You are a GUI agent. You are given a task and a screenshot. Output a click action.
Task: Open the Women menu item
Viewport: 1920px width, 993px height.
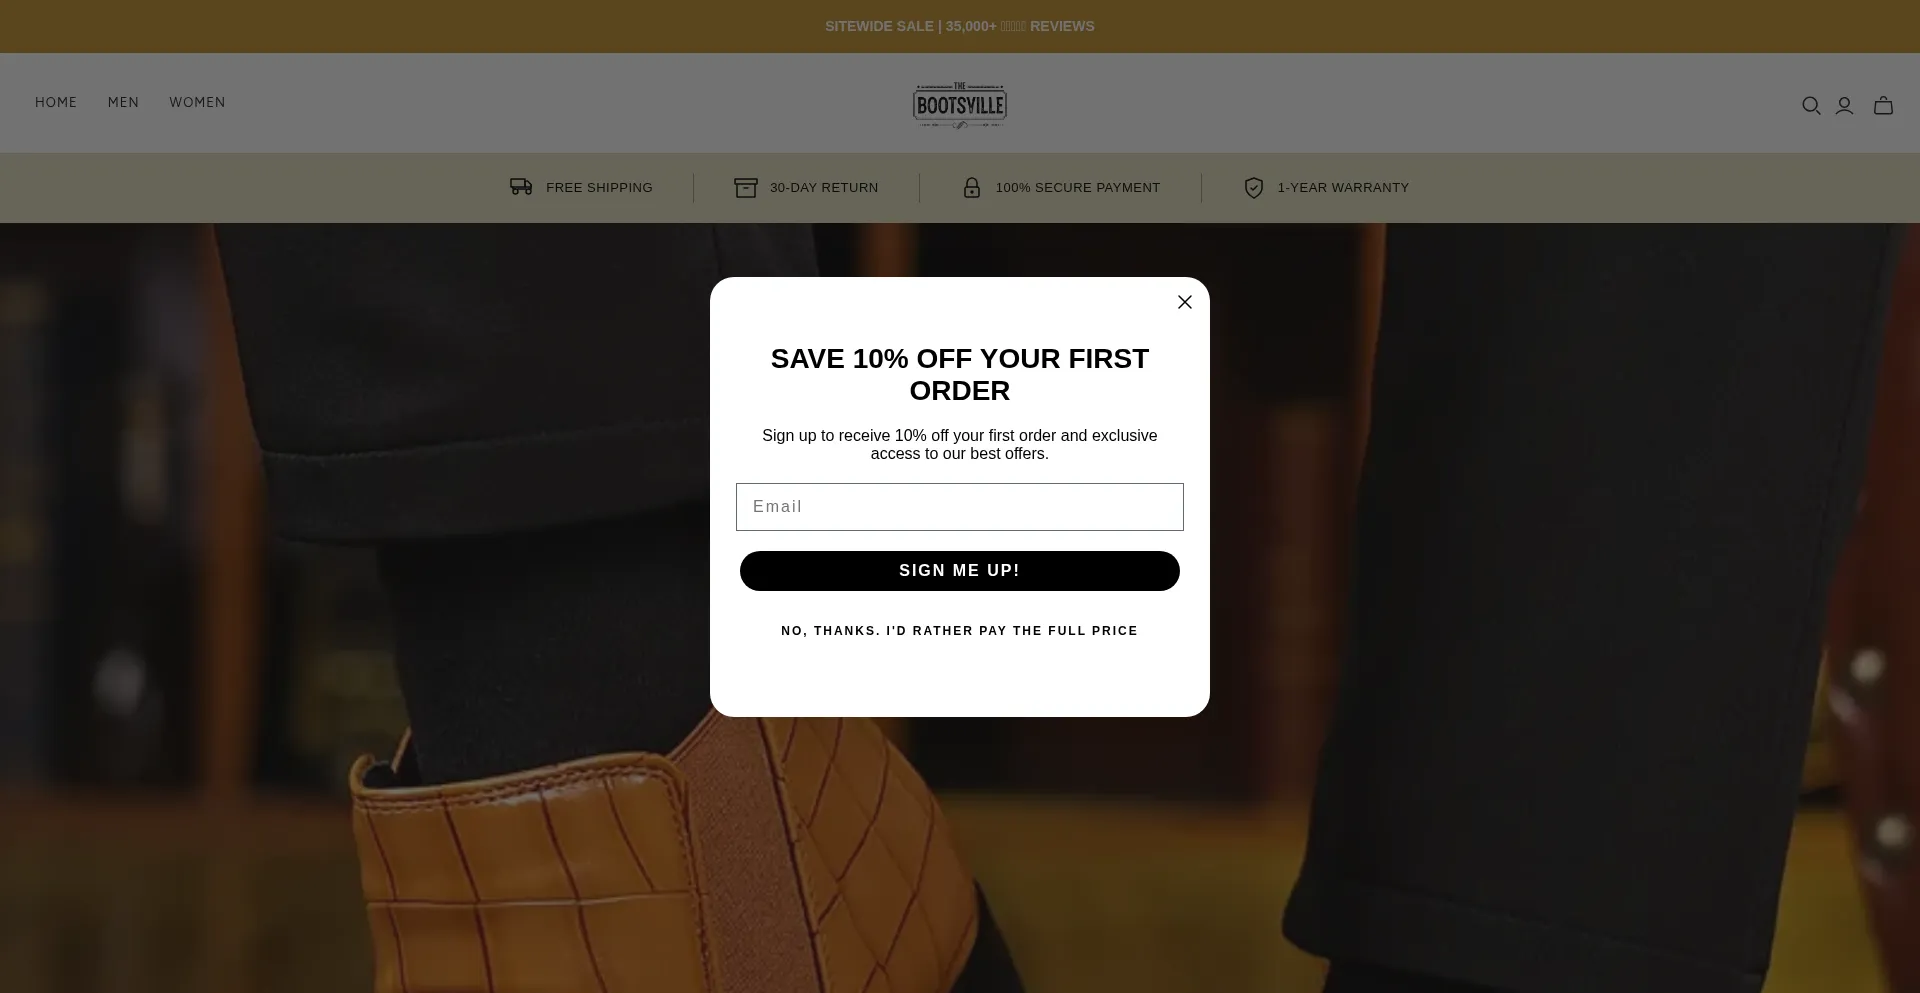pyautogui.click(x=197, y=103)
